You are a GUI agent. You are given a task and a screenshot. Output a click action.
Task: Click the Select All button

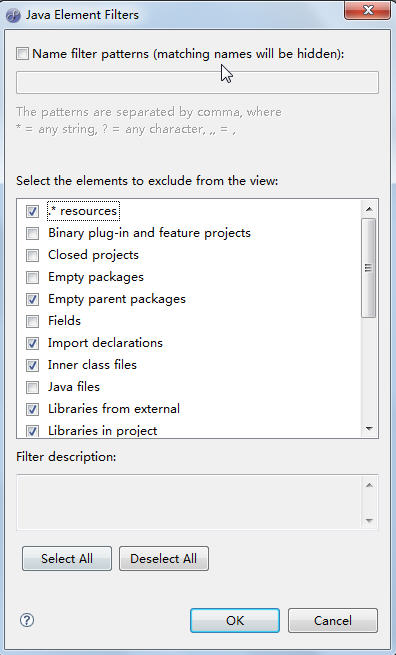pyautogui.click(x=67, y=559)
